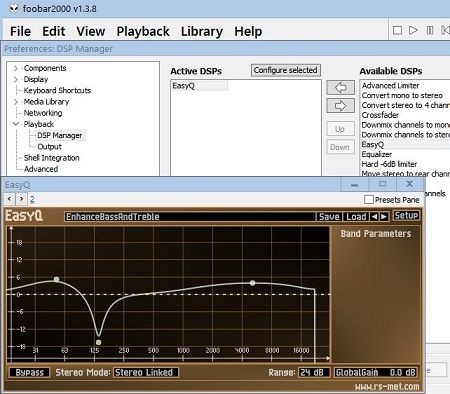Click the EasyQ Save preset button
This screenshot has height=394, width=450.
[329, 217]
